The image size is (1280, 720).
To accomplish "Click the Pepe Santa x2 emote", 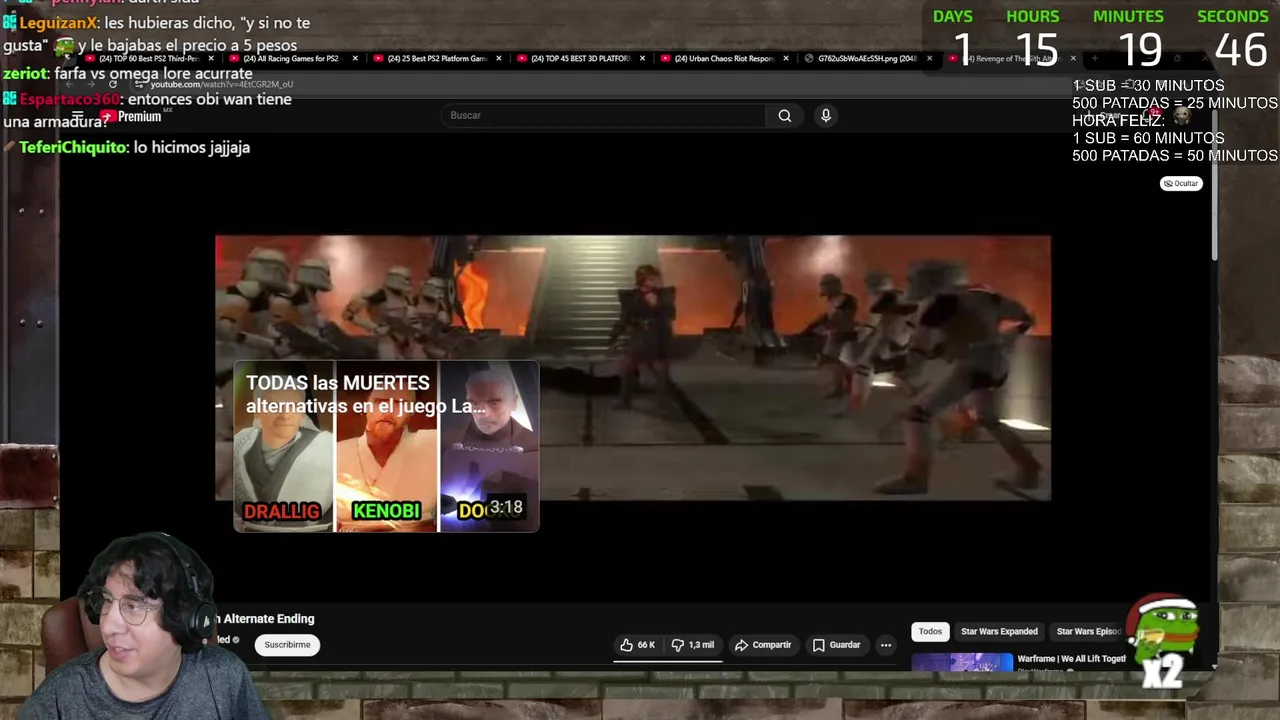I will pos(1165,642).
